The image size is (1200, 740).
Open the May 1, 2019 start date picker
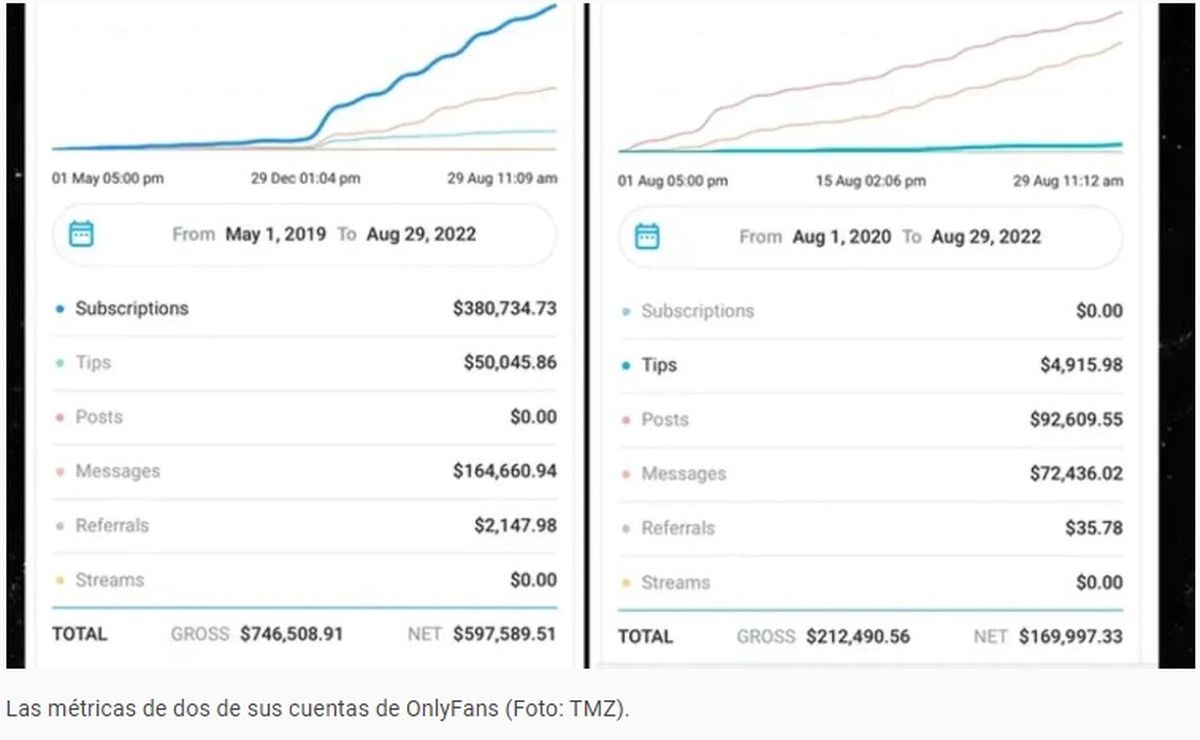pos(274,235)
